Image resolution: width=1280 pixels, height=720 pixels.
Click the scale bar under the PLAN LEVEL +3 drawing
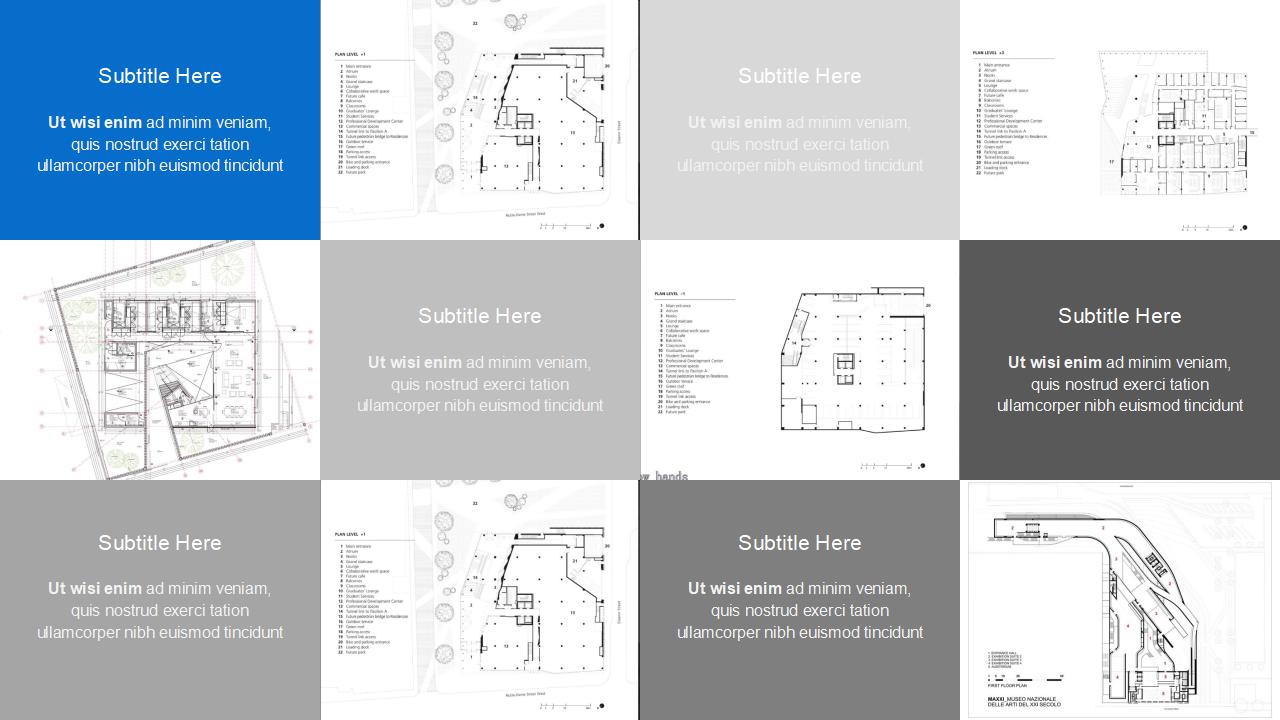tap(1208, 227)
